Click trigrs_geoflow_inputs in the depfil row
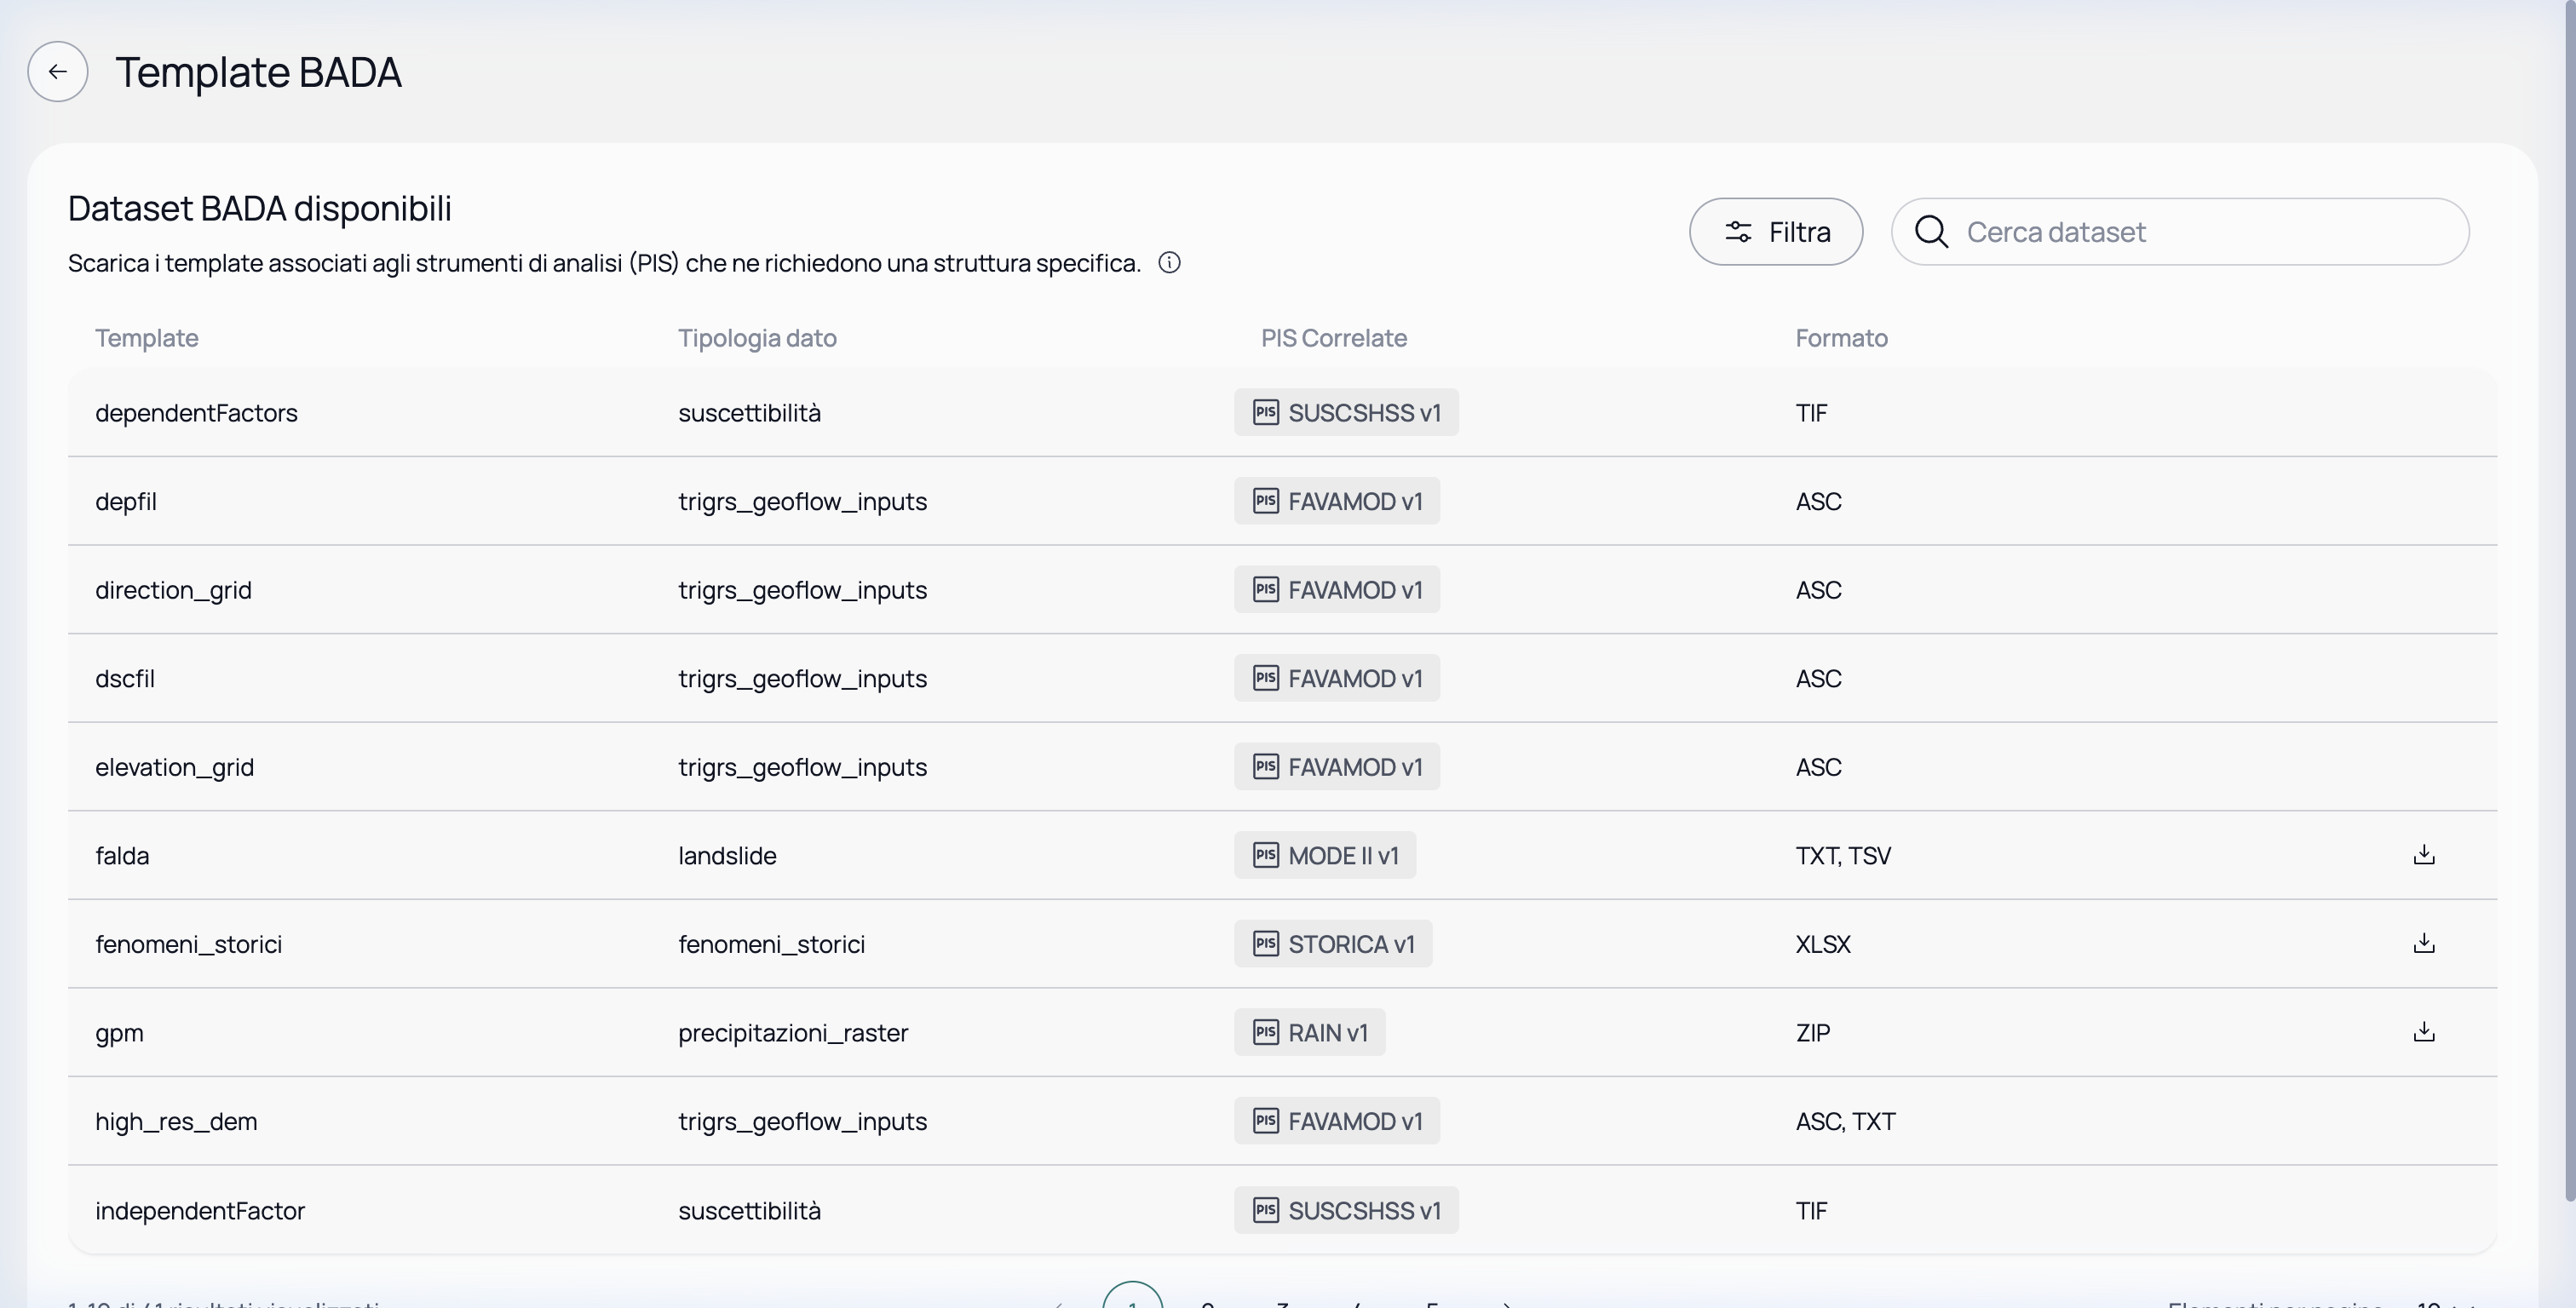This screenshot has height=1308, width=2576. pos(802,501)
